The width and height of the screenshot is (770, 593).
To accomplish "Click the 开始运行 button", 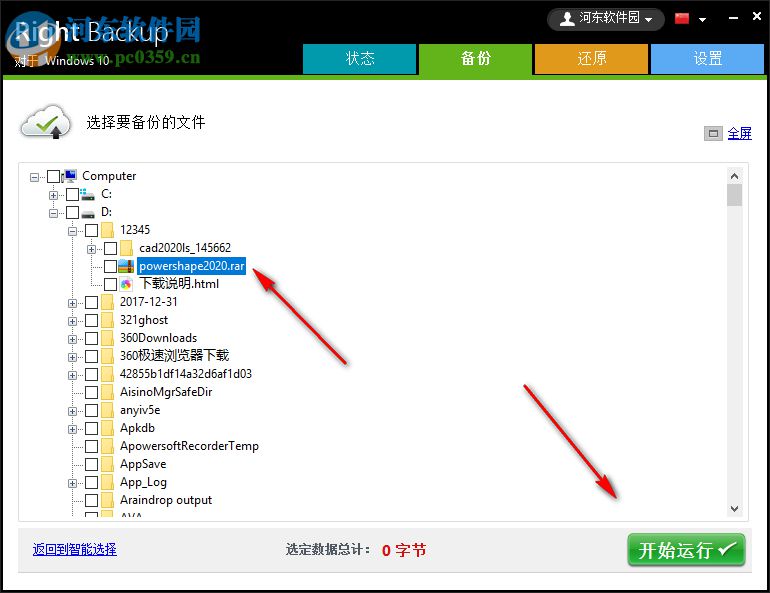I will coord(686,550).
